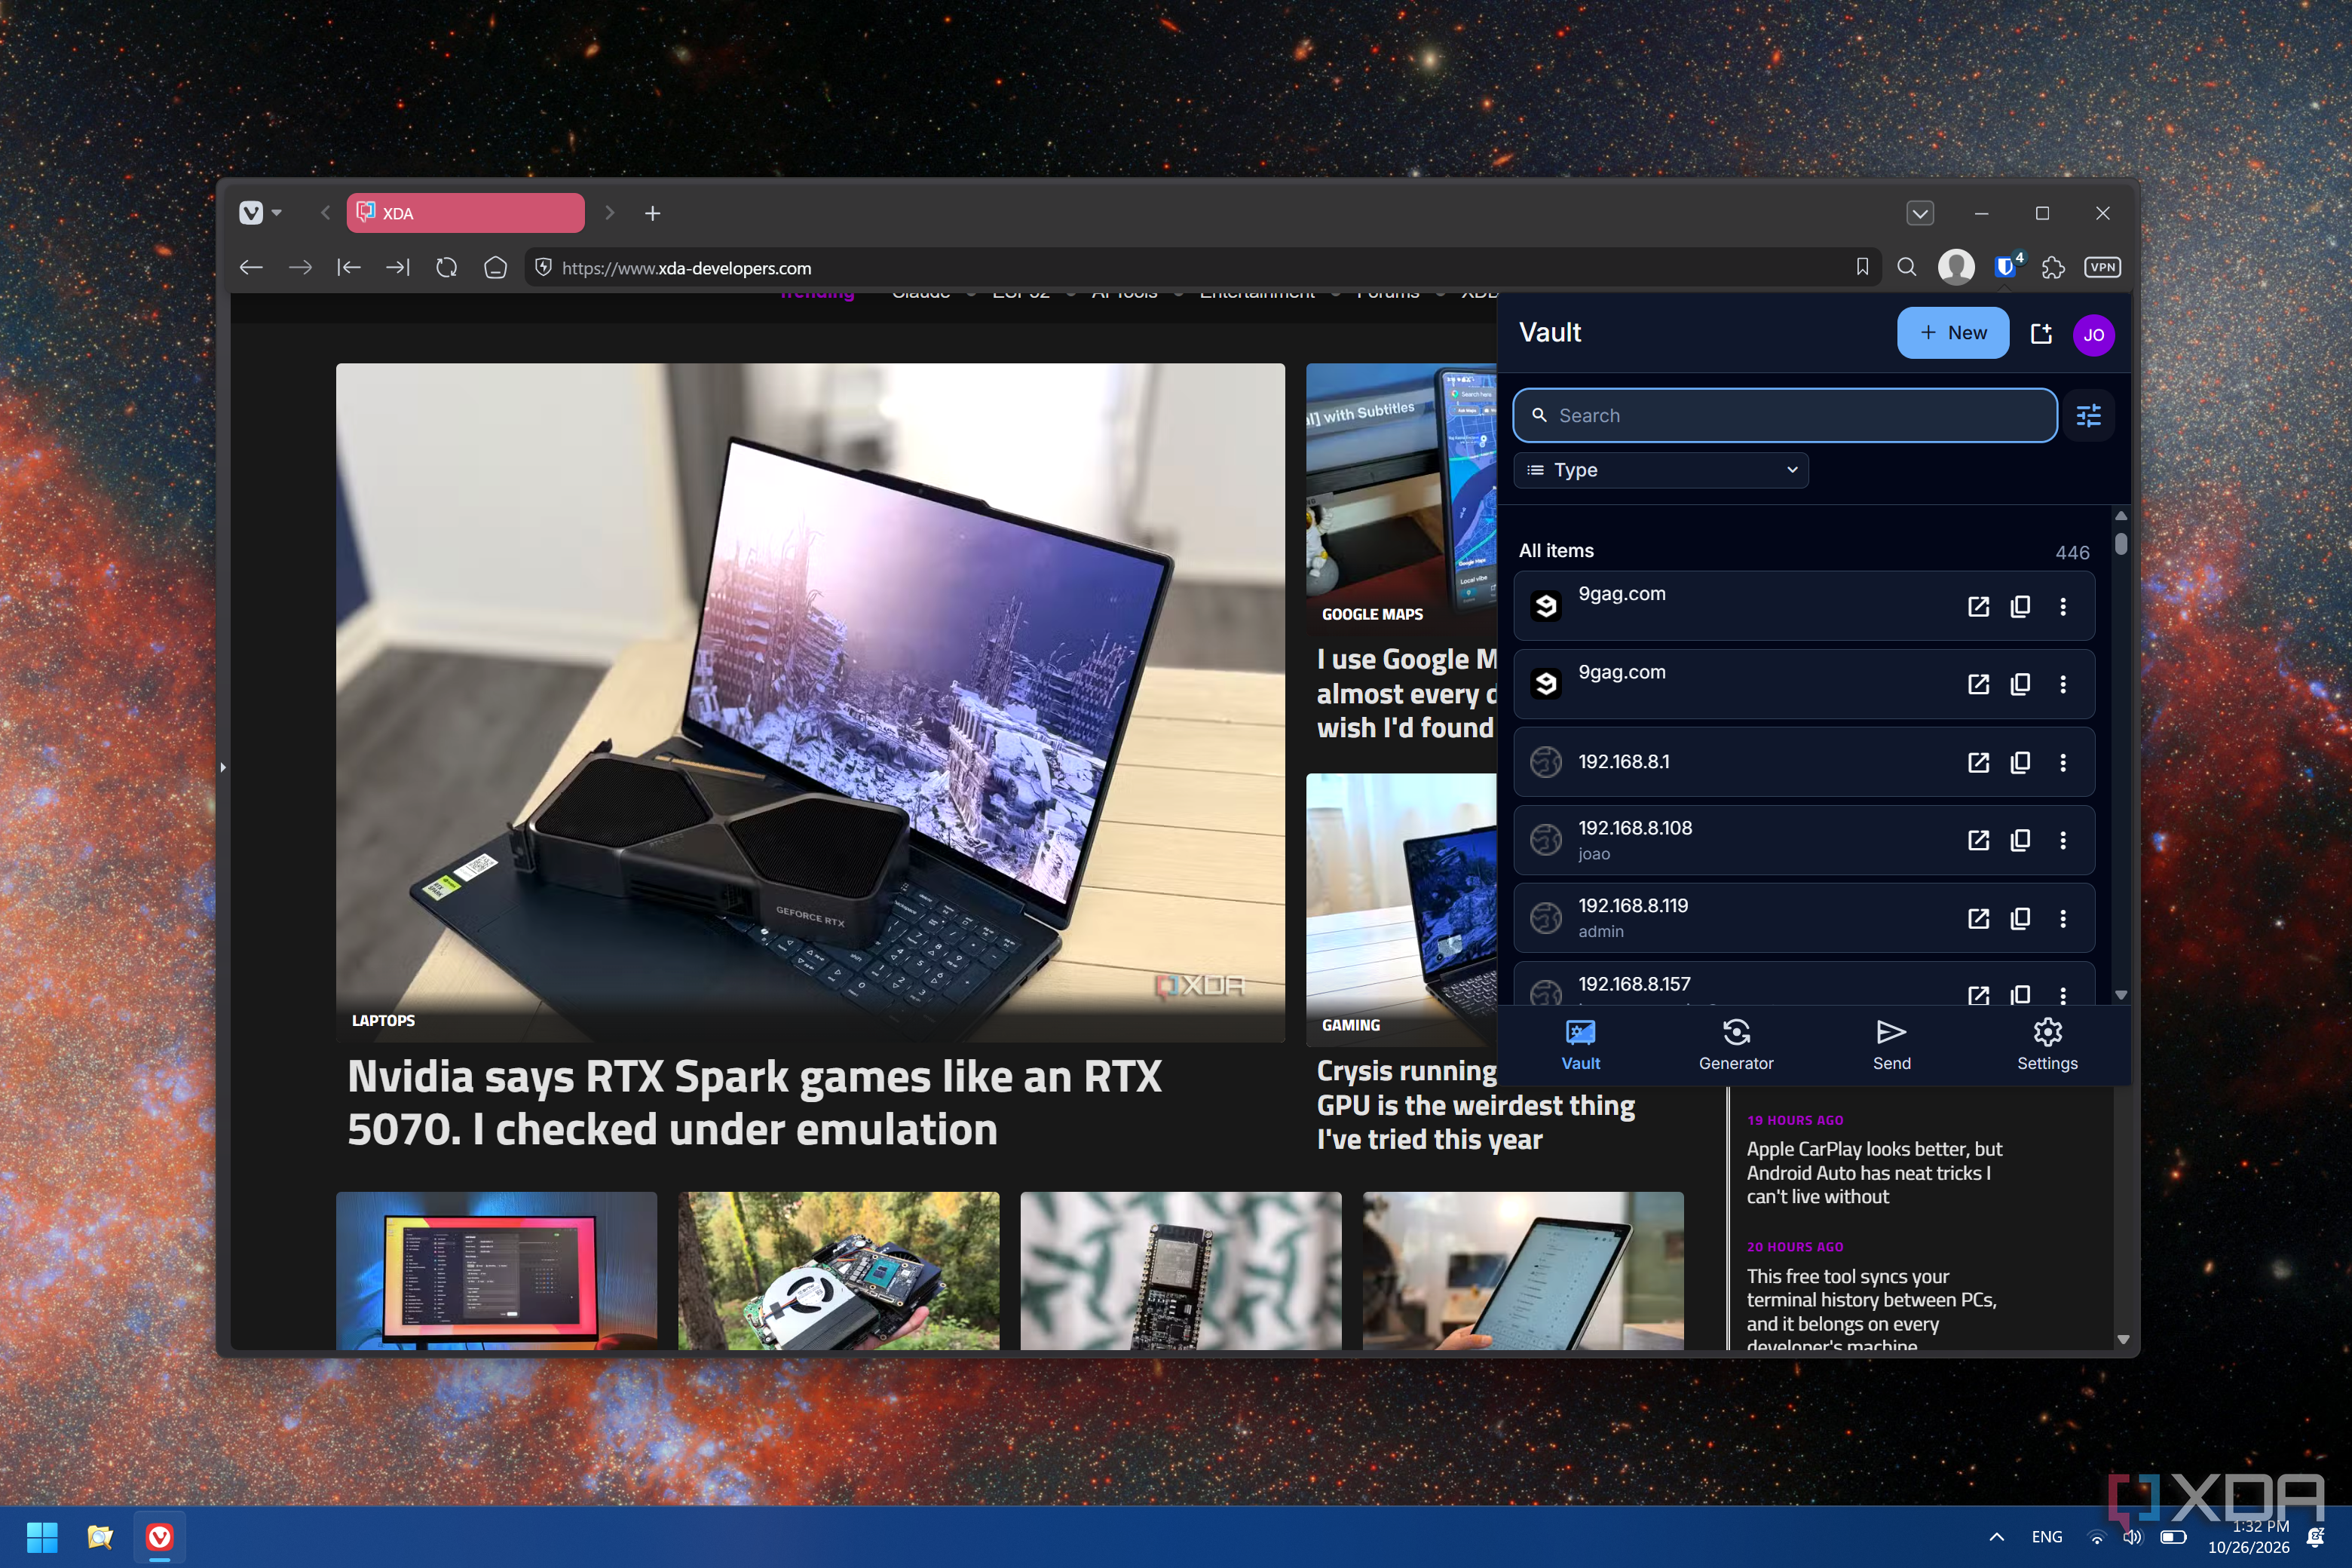Copy credentials for first 9gag.com entry

click(x=2019, y=606)
